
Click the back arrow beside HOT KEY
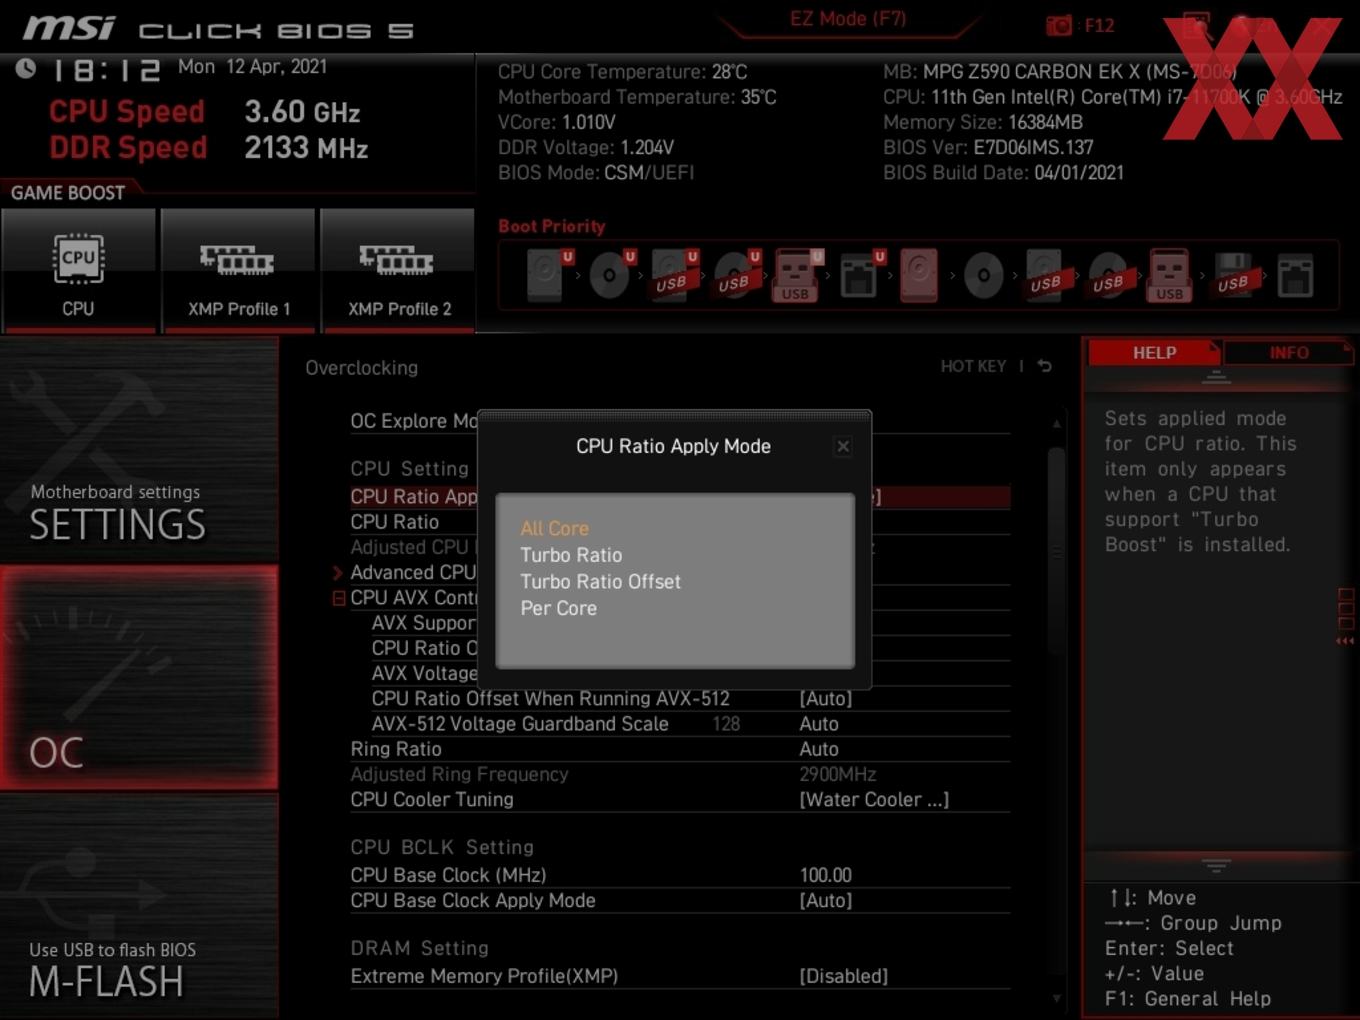coord(1044,366)
